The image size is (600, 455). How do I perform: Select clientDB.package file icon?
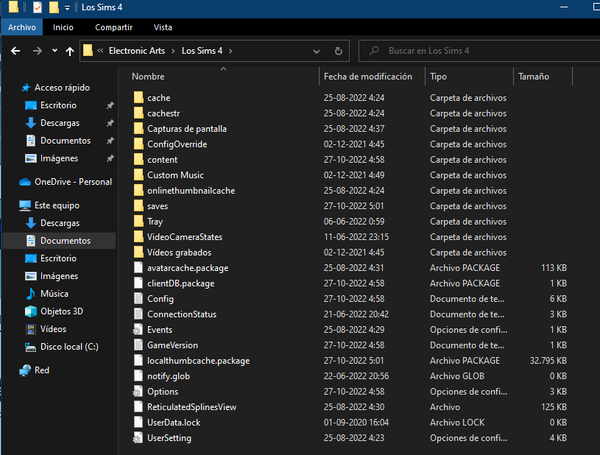139,283
